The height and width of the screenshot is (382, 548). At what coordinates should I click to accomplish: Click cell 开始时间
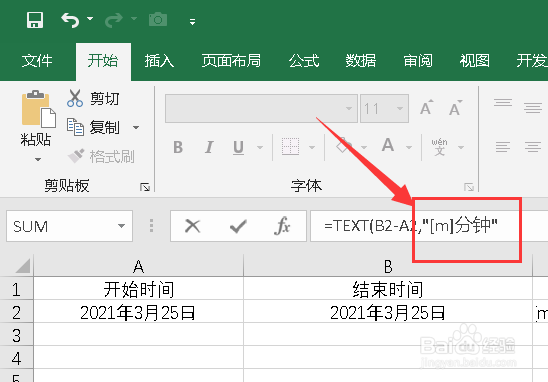pos(138,289)
